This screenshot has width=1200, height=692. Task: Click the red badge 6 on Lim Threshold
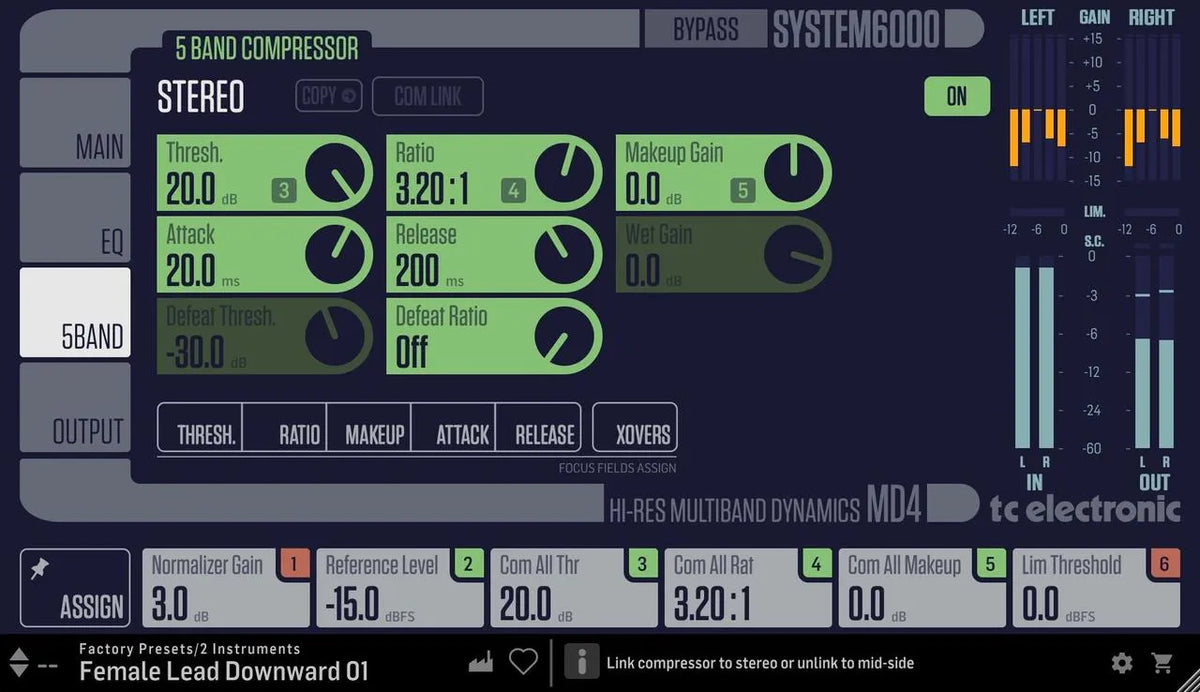[x=1166, y=564]
